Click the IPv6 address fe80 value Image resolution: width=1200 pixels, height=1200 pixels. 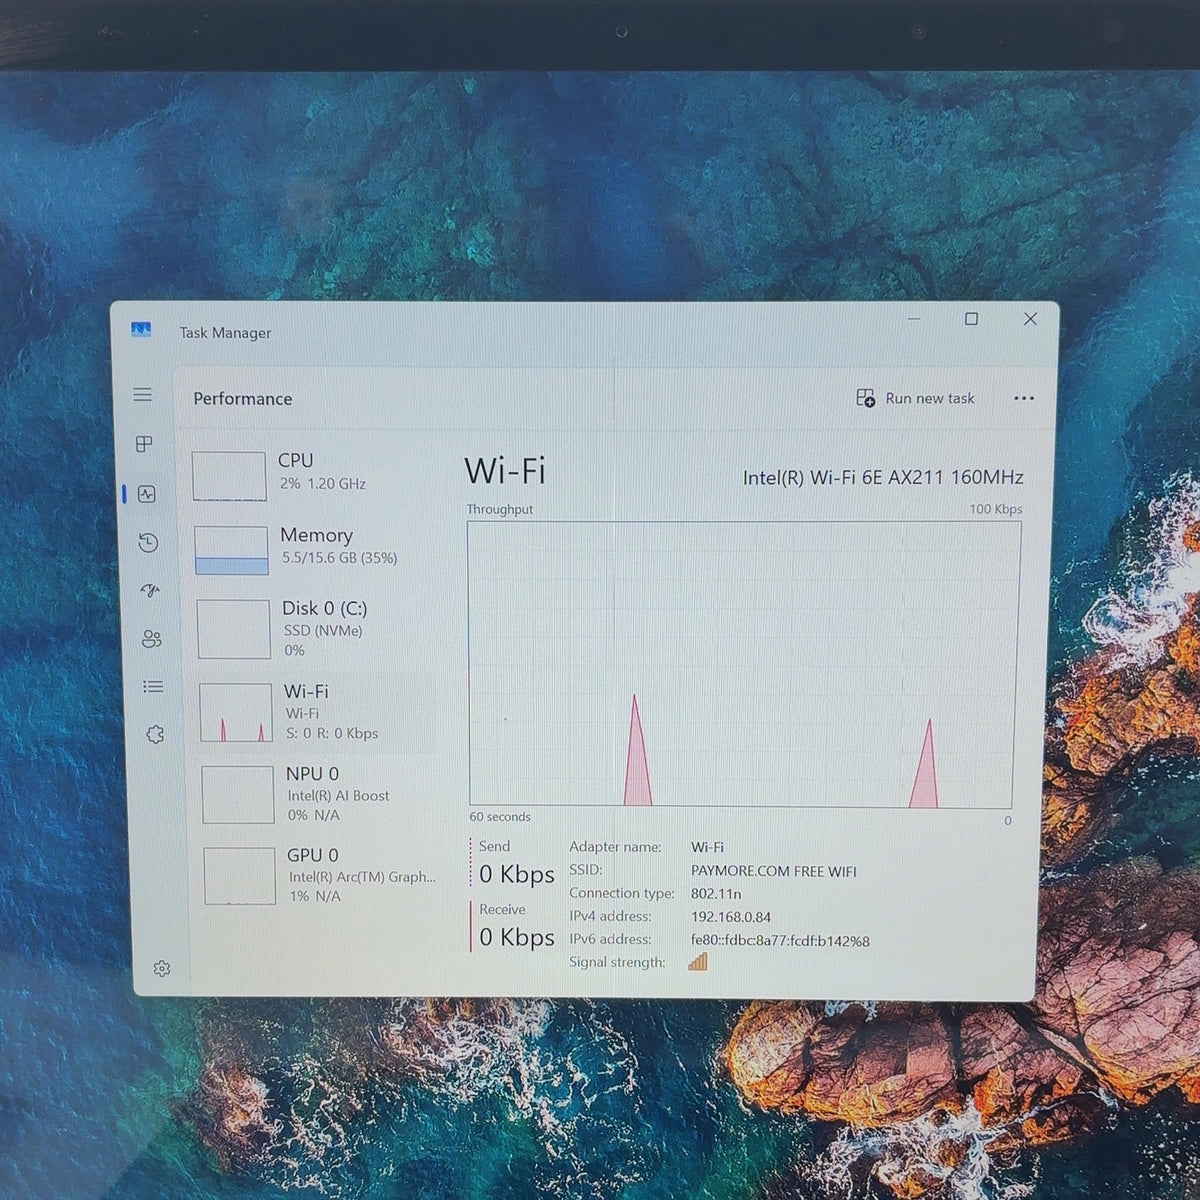tap(780, 941)
